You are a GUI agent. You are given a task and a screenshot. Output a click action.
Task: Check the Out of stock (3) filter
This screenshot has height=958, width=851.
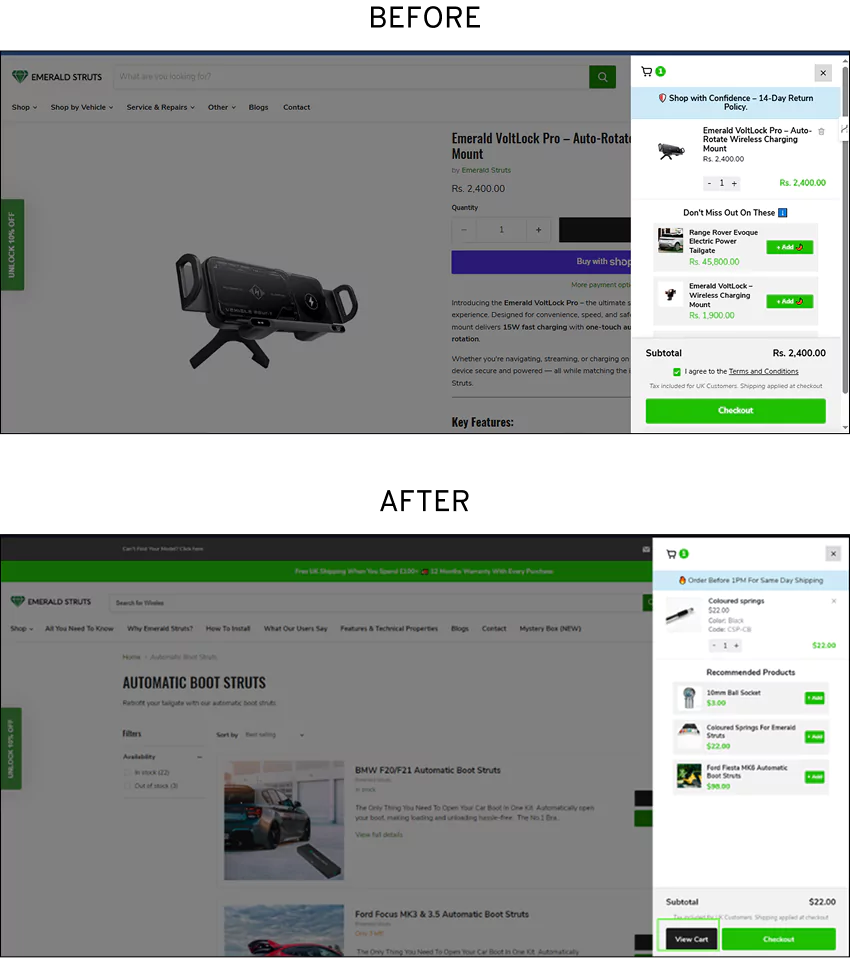[x=128, y=786]
